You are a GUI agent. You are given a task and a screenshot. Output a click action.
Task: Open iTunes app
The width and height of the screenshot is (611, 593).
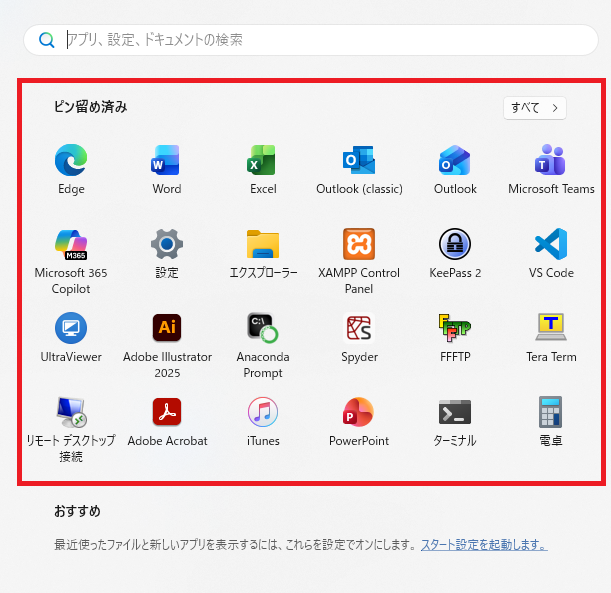(263, 412)
